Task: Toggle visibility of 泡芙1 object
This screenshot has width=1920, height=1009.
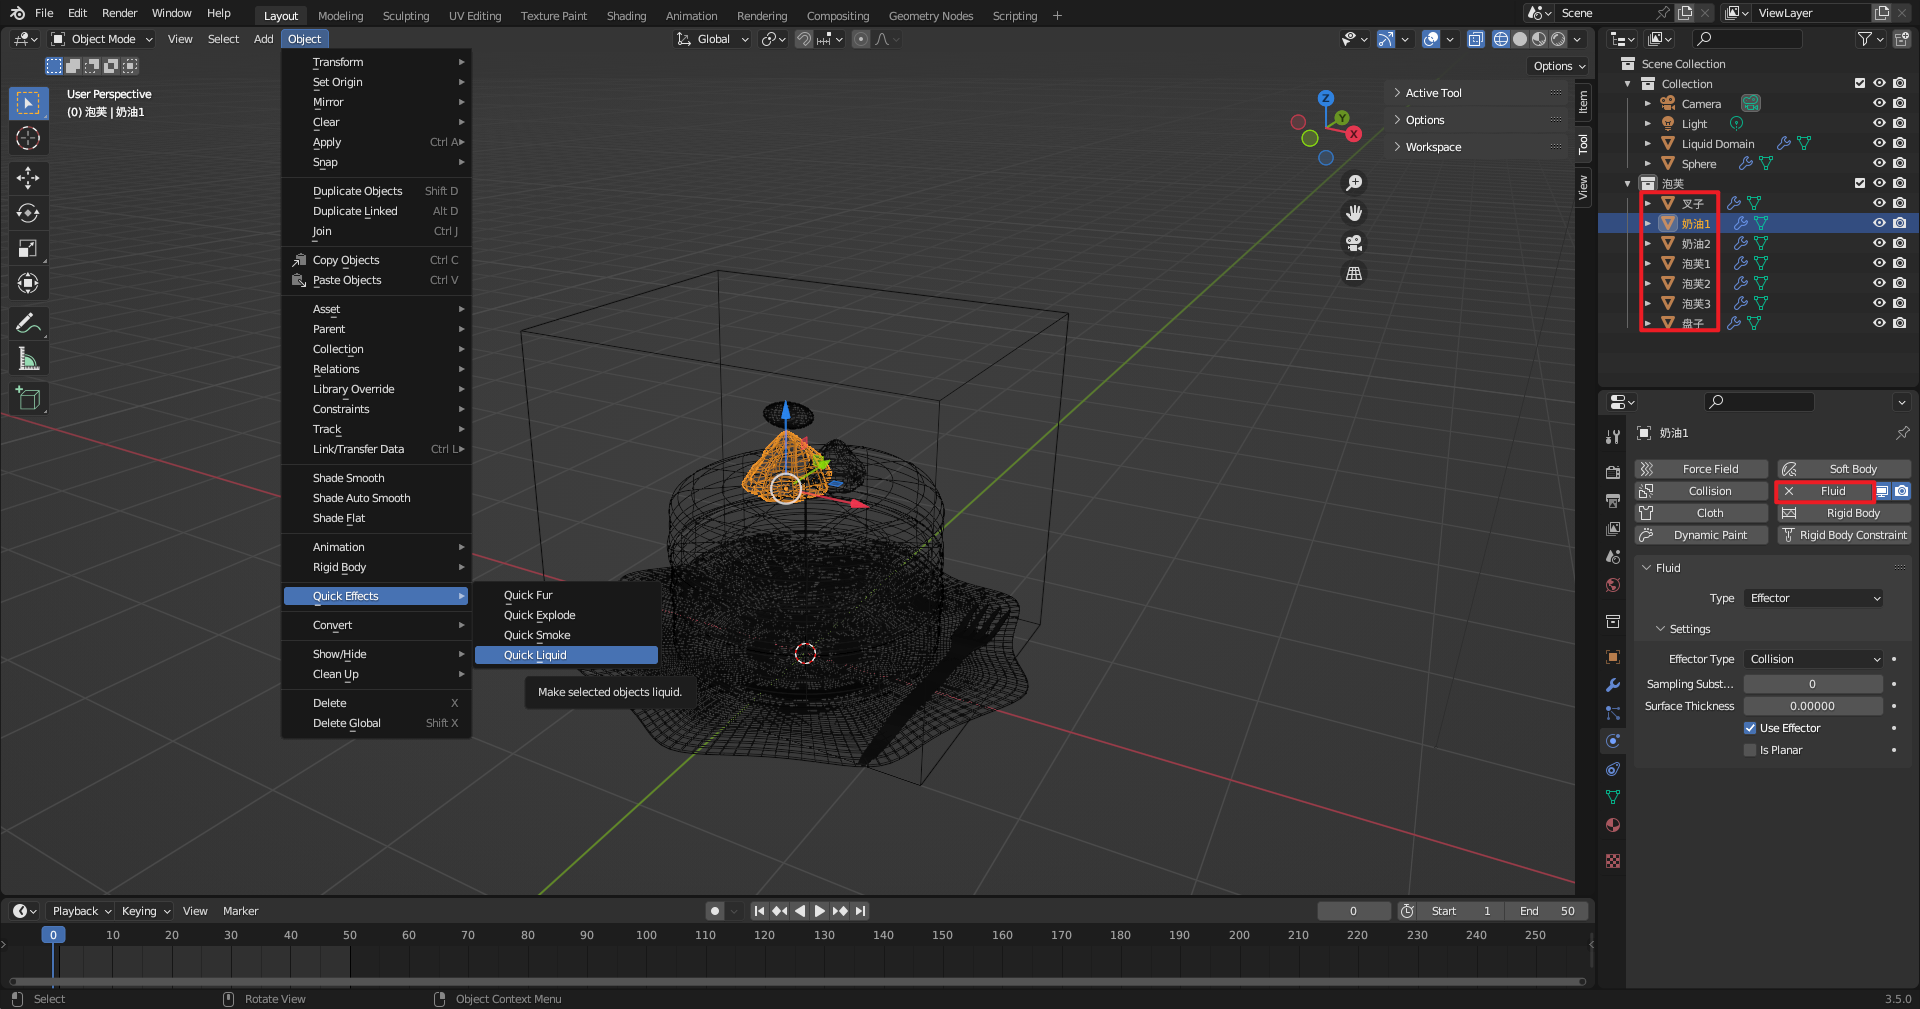Action: tap(1879, 263)
